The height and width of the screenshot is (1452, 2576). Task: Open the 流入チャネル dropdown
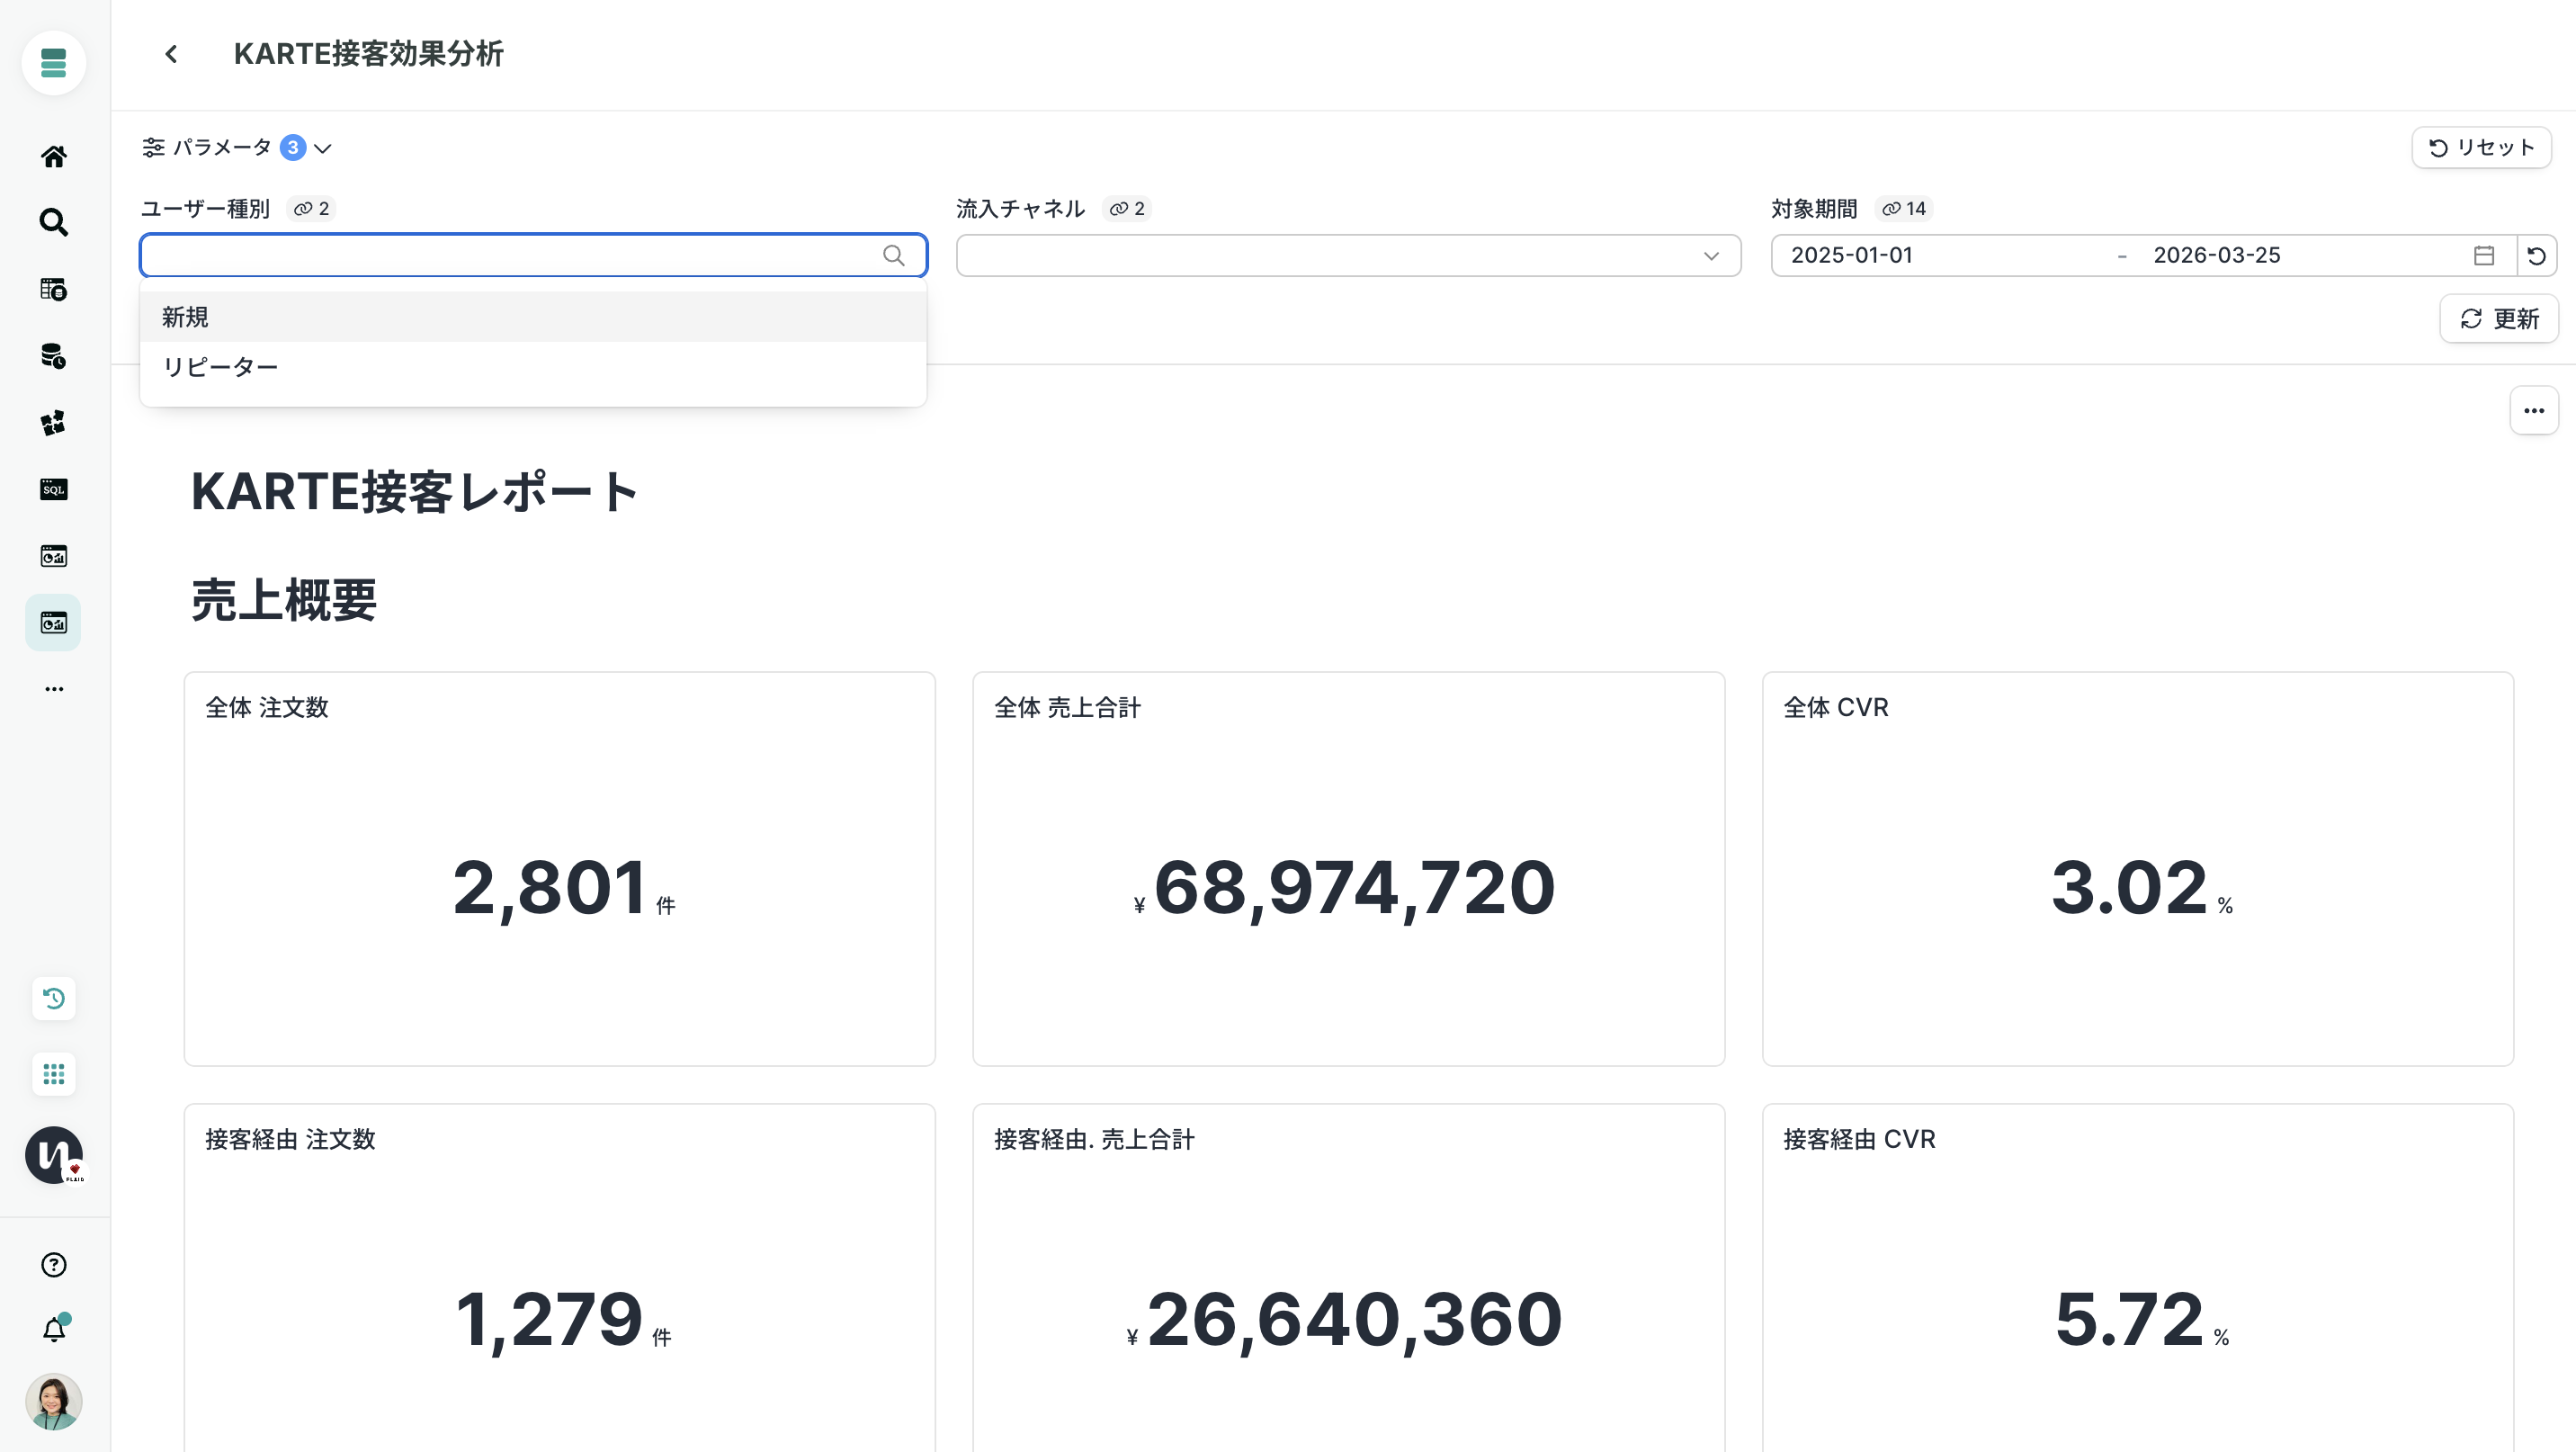click(1348, 256)
